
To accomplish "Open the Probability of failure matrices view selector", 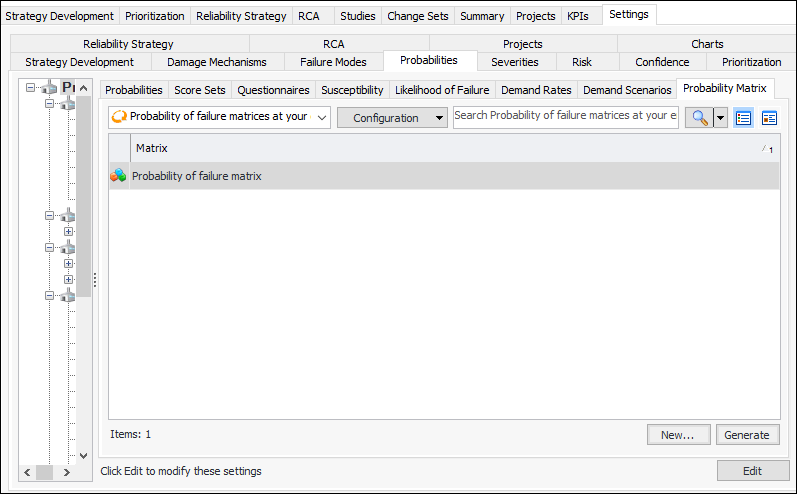I will point(219,117).
